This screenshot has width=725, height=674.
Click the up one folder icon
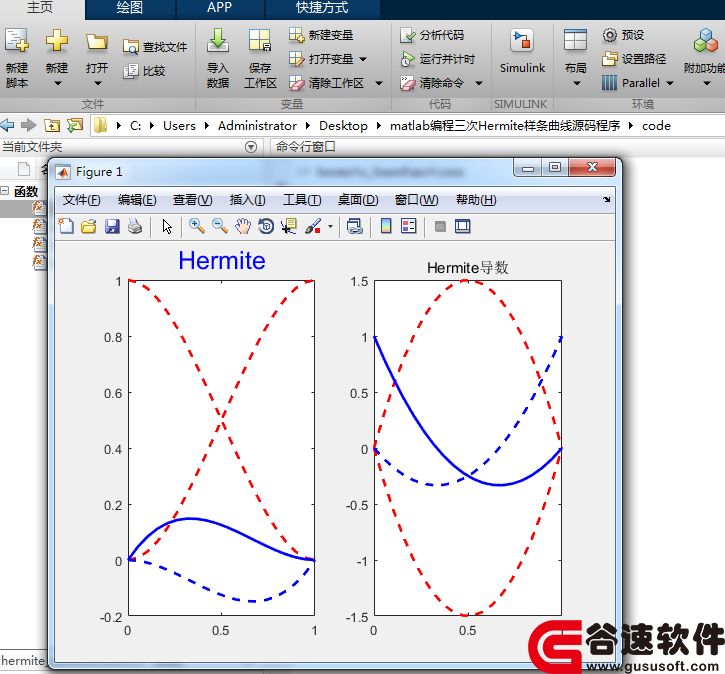(x=52, y=125)
